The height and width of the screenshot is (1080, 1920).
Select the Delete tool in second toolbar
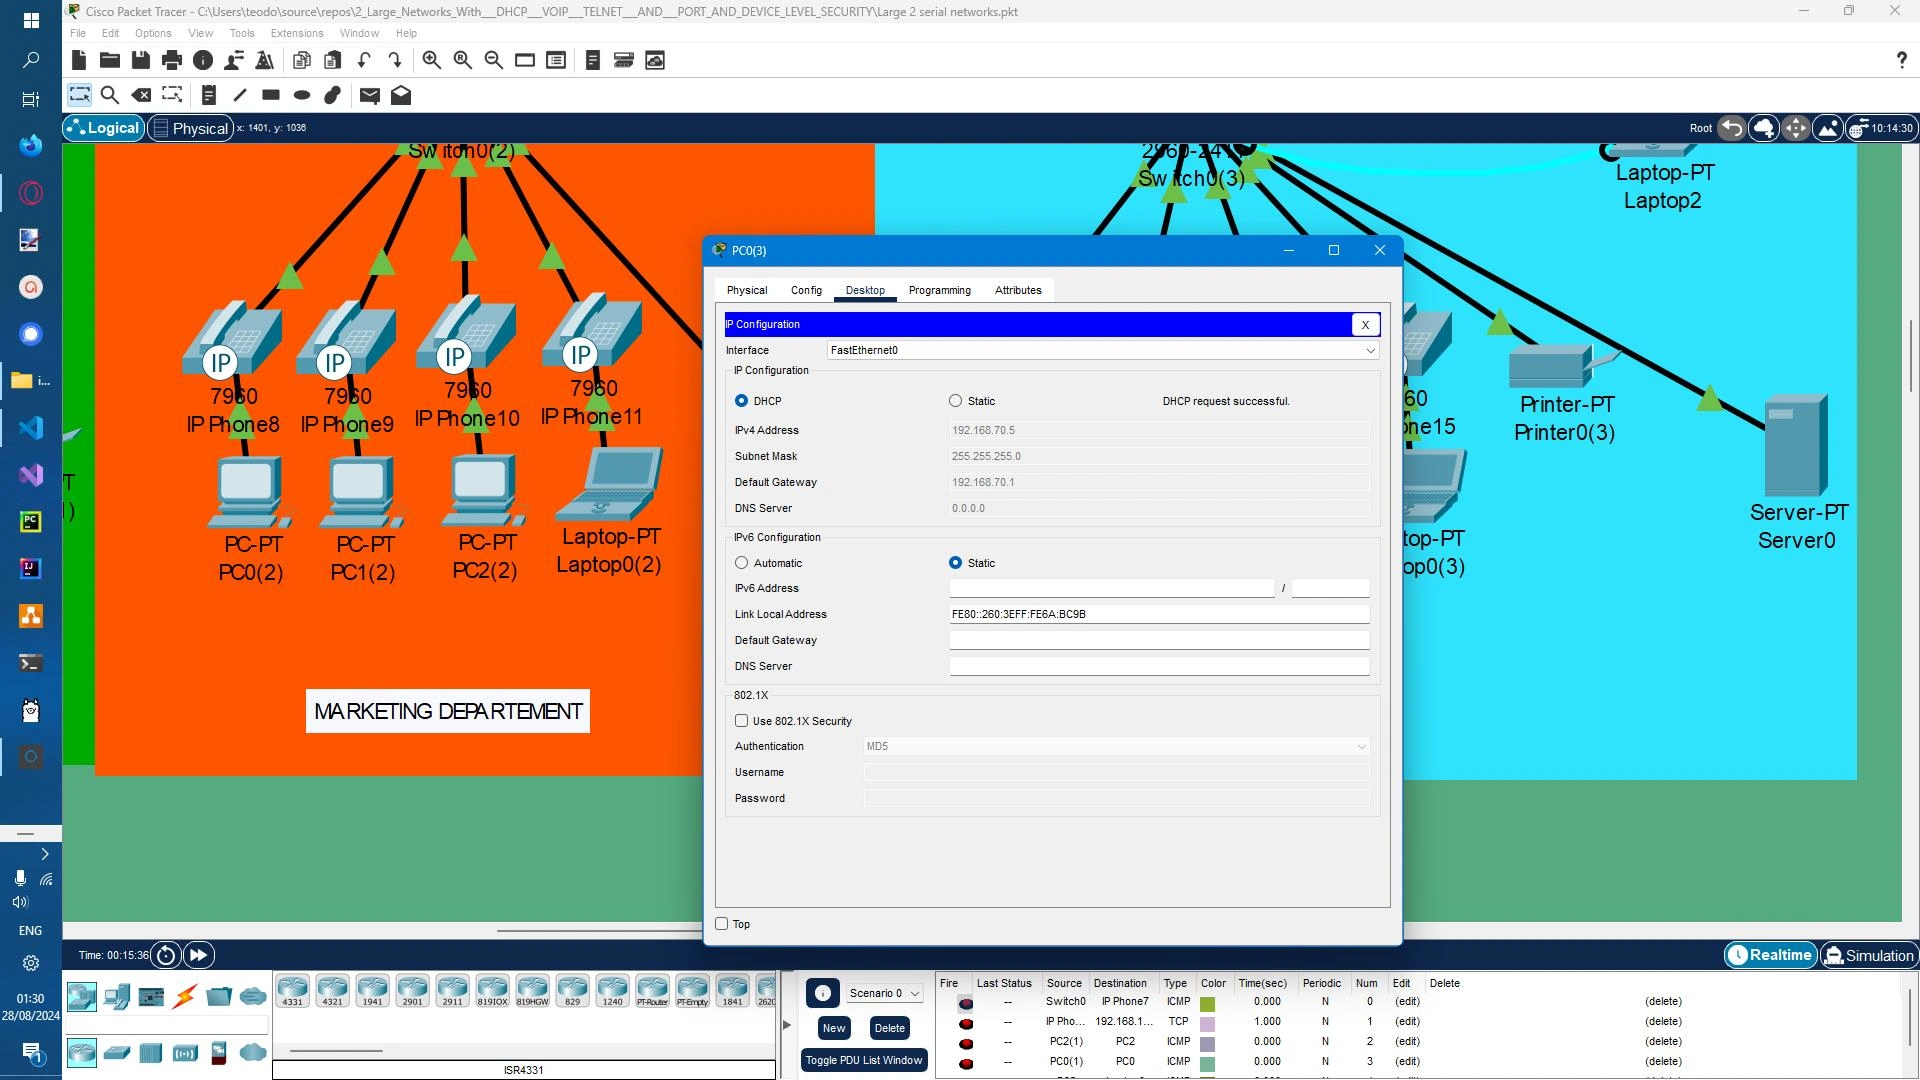click(x=141, y=95)
